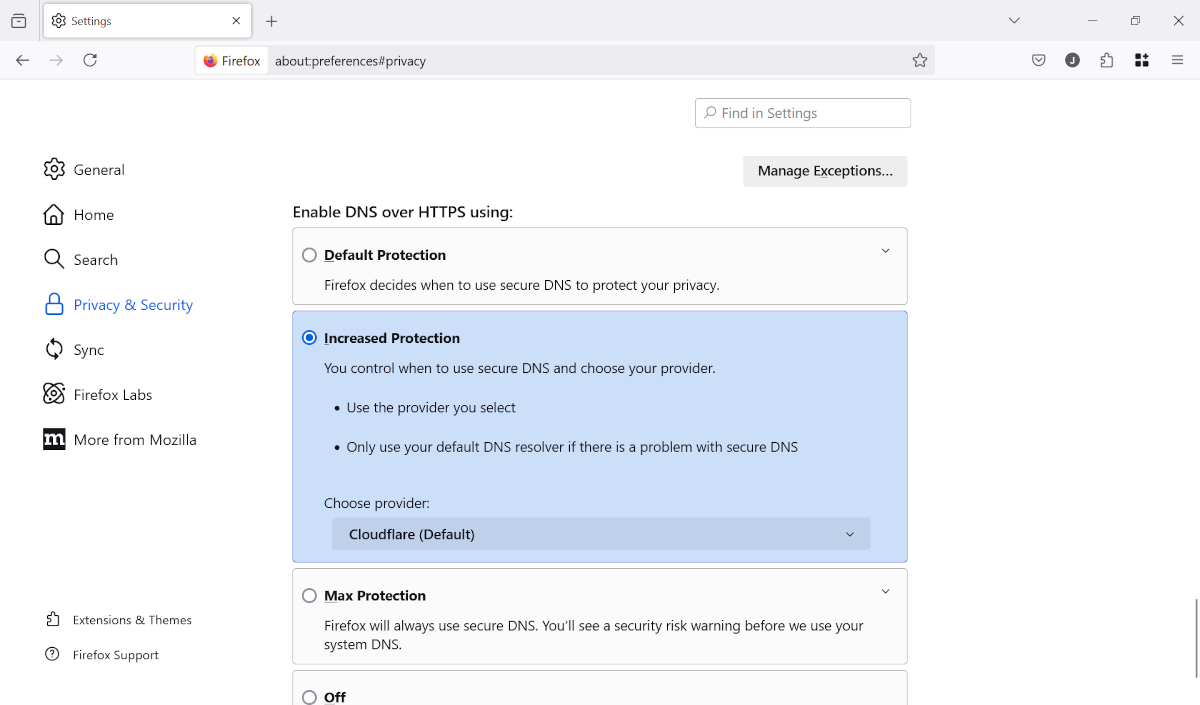
Task: Click the Find in Settings search field
Action: (802, 112)
